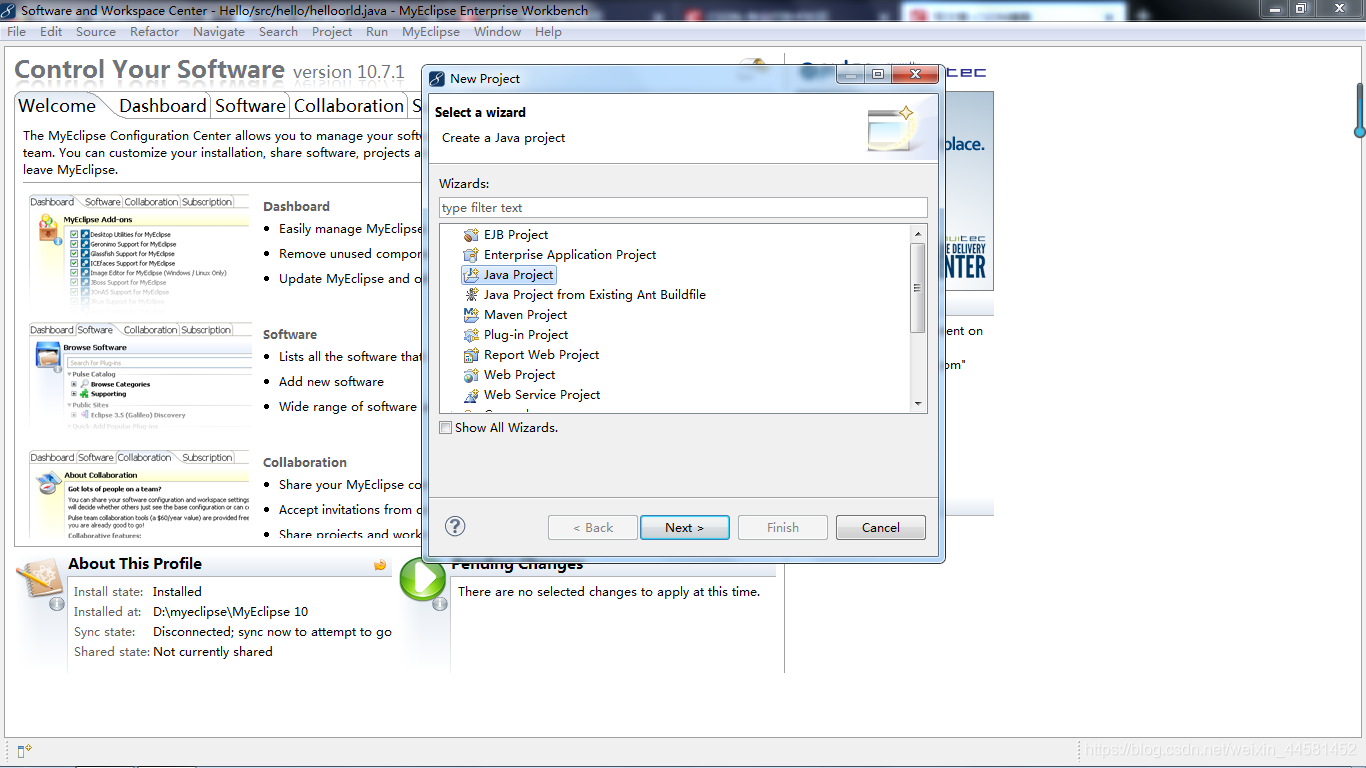Click the wizard list scrollbar thumb

[918, 288]
